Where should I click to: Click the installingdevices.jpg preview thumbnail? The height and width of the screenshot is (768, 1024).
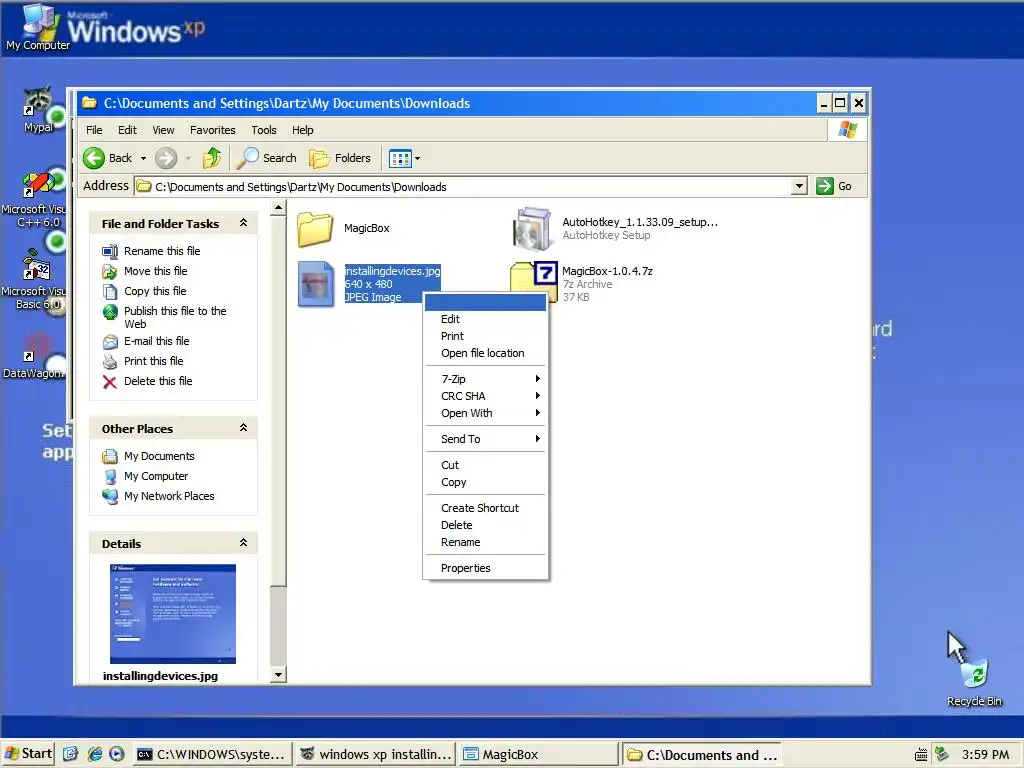[173, 614]
